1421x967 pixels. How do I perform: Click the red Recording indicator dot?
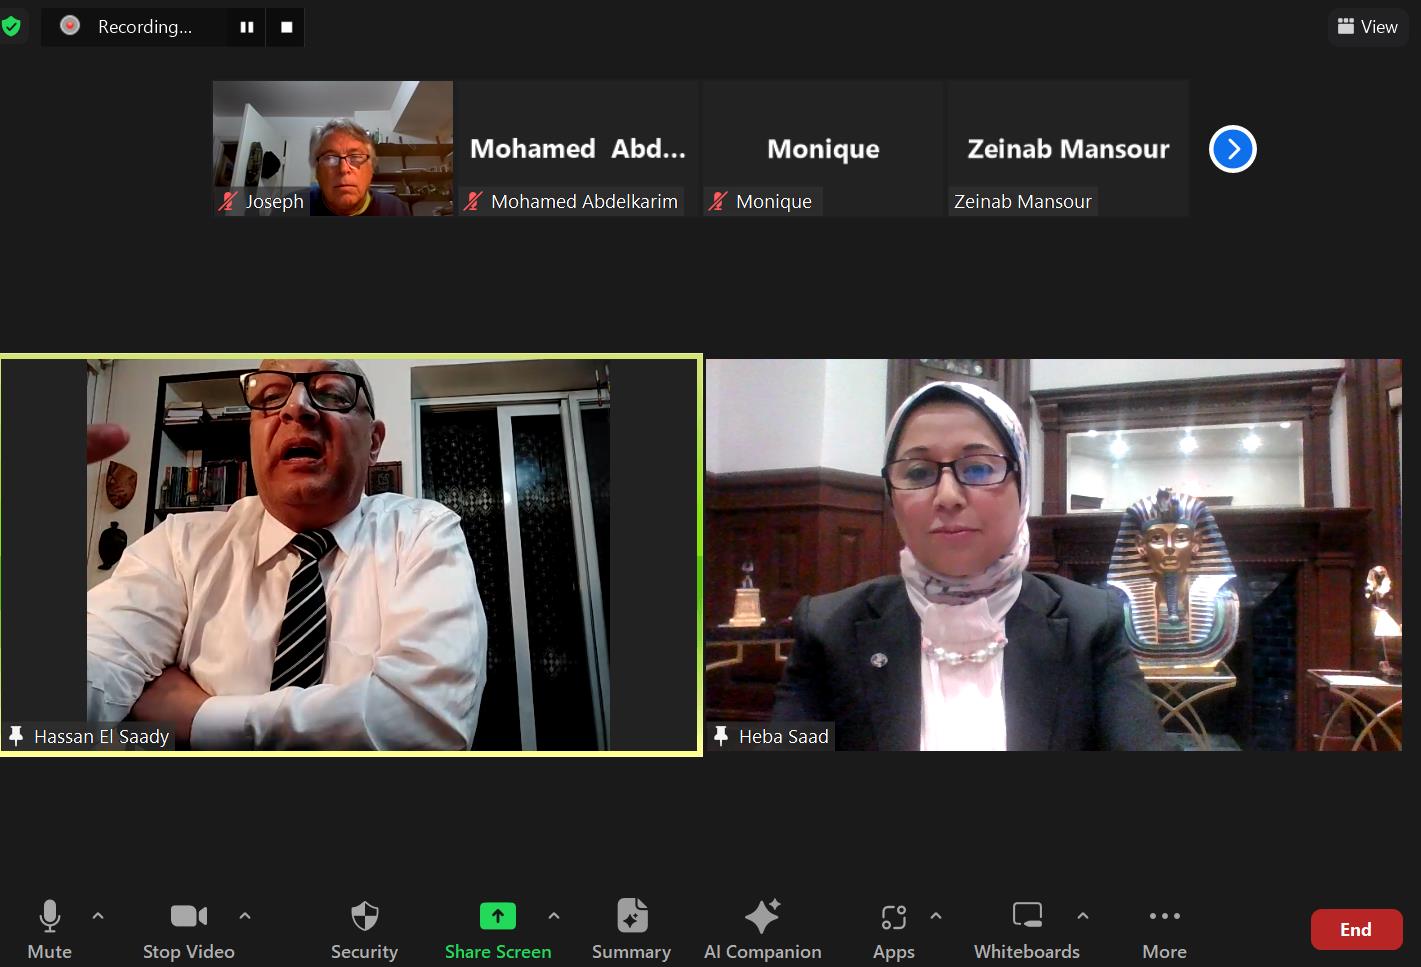click(70, 26)
